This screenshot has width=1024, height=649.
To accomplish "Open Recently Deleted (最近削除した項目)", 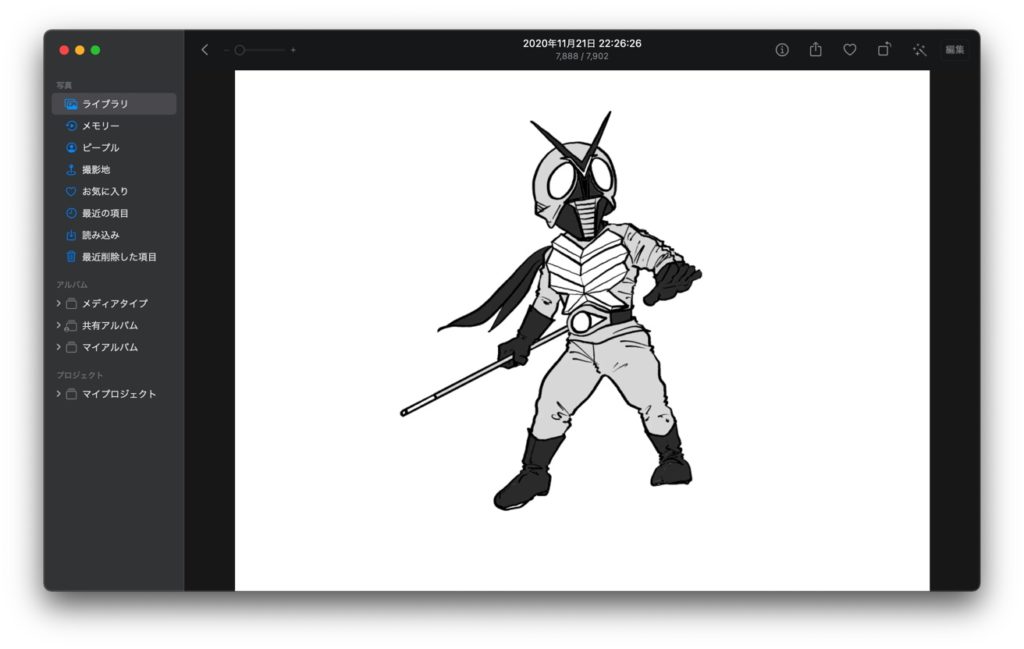I will point(114,257).
